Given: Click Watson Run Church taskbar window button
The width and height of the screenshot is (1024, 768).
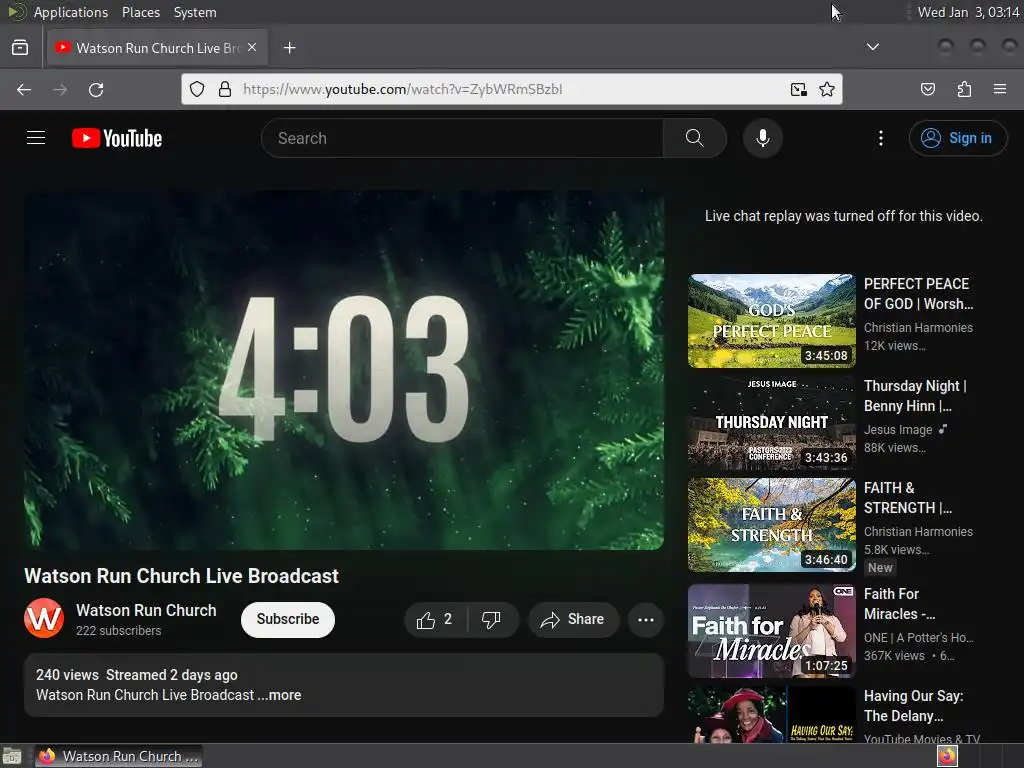Looking at the screenshot, I should pos(118,756).
